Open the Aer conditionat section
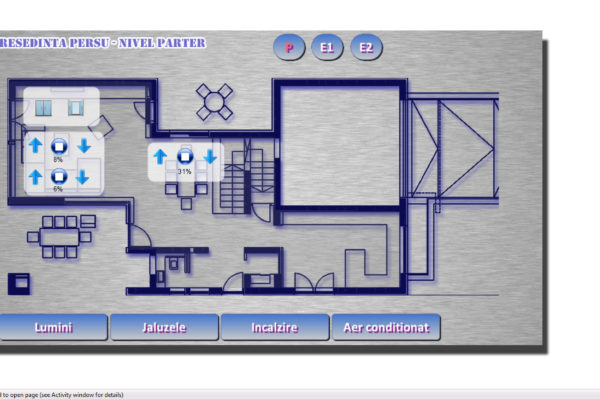Viewport: 600px width, 400px height. (x=386, y=327)
